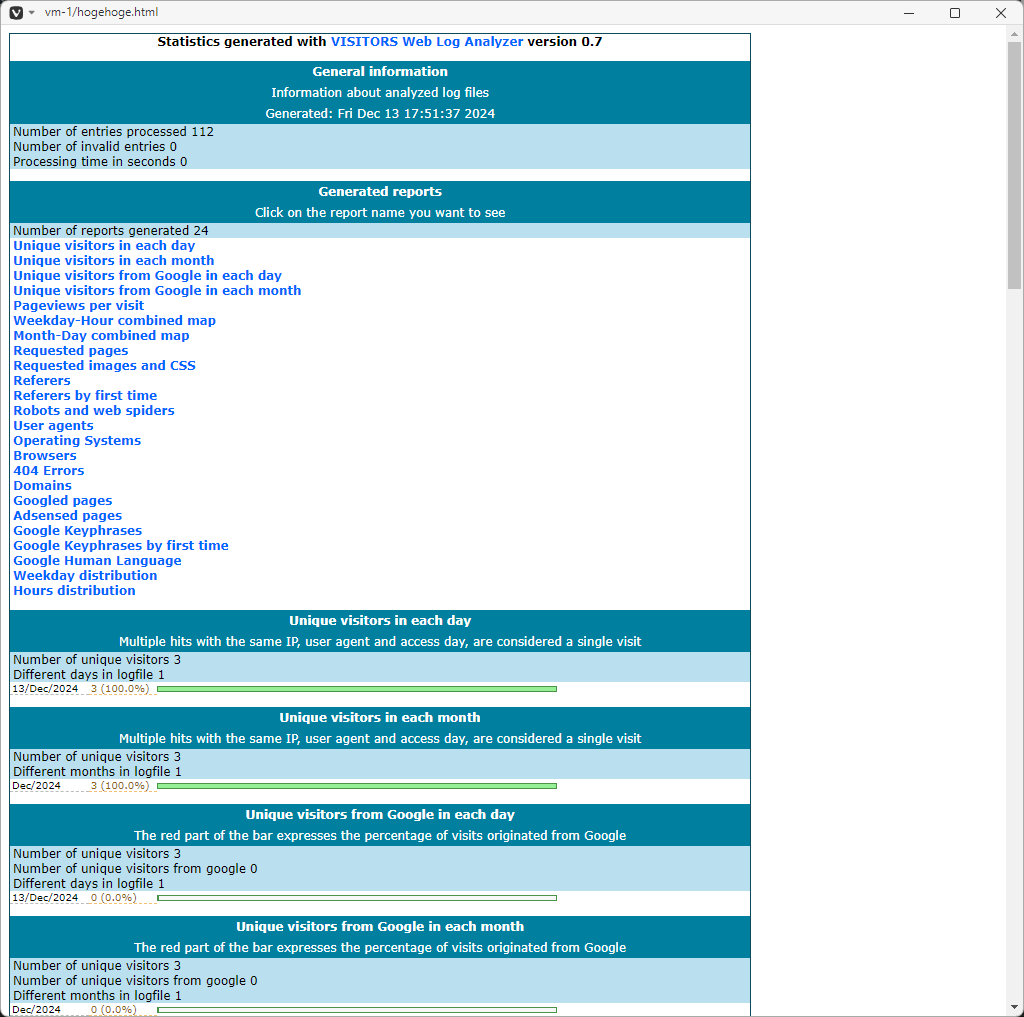Jump to Unique visitors in each day

[104, 246]
